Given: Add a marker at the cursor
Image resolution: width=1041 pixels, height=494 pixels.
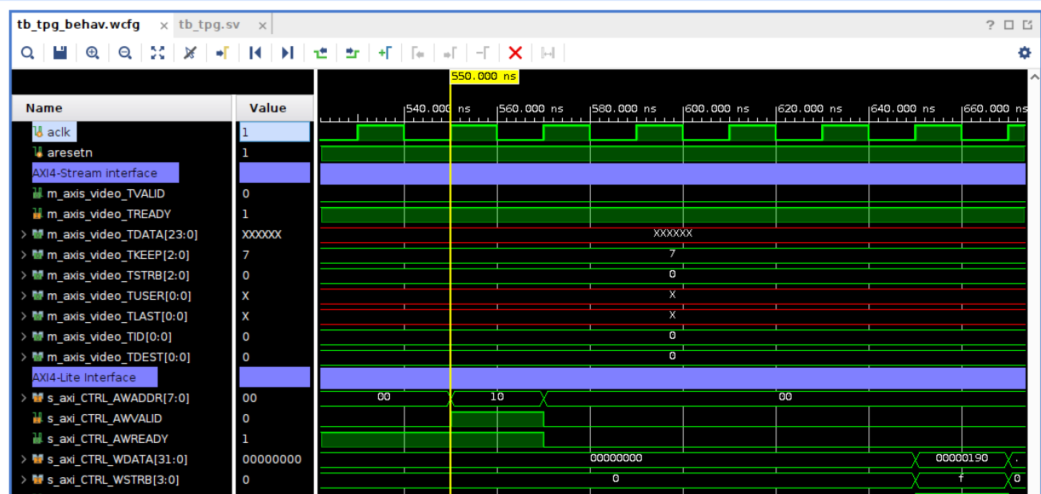Looking at the screenshot, I should pos(385,53).
